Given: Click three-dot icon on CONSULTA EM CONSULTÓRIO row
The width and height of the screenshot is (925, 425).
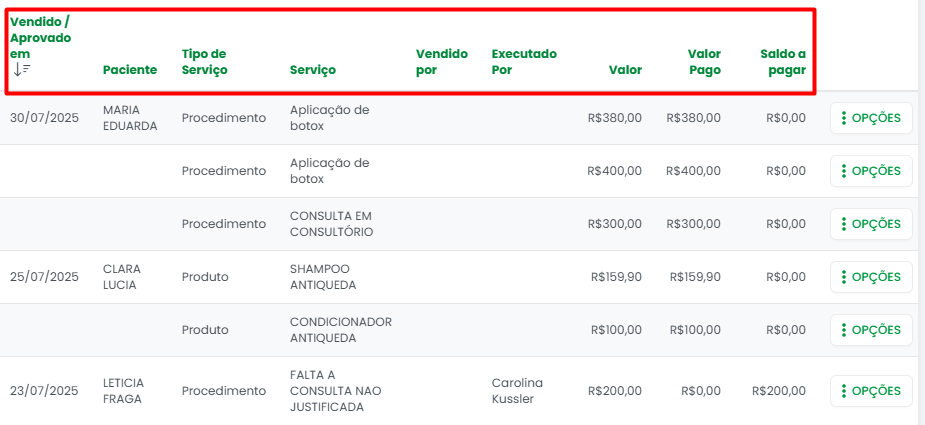Looking at the screenshot, I should [x=844, y=224].
